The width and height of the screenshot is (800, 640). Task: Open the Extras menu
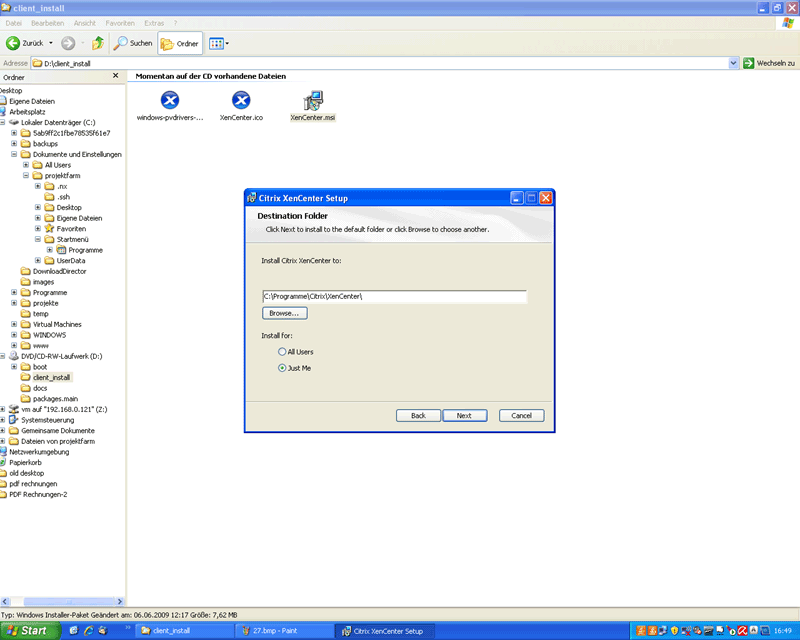click(154, 23)
